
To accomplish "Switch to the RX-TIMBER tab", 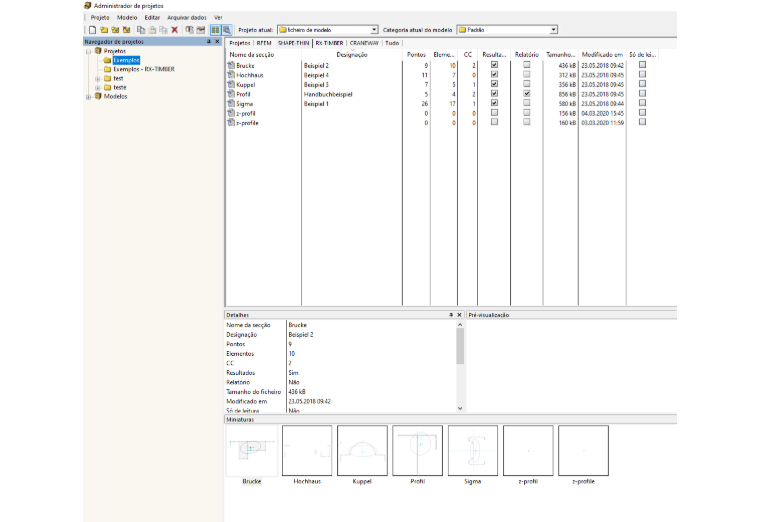I will point(330,43).
